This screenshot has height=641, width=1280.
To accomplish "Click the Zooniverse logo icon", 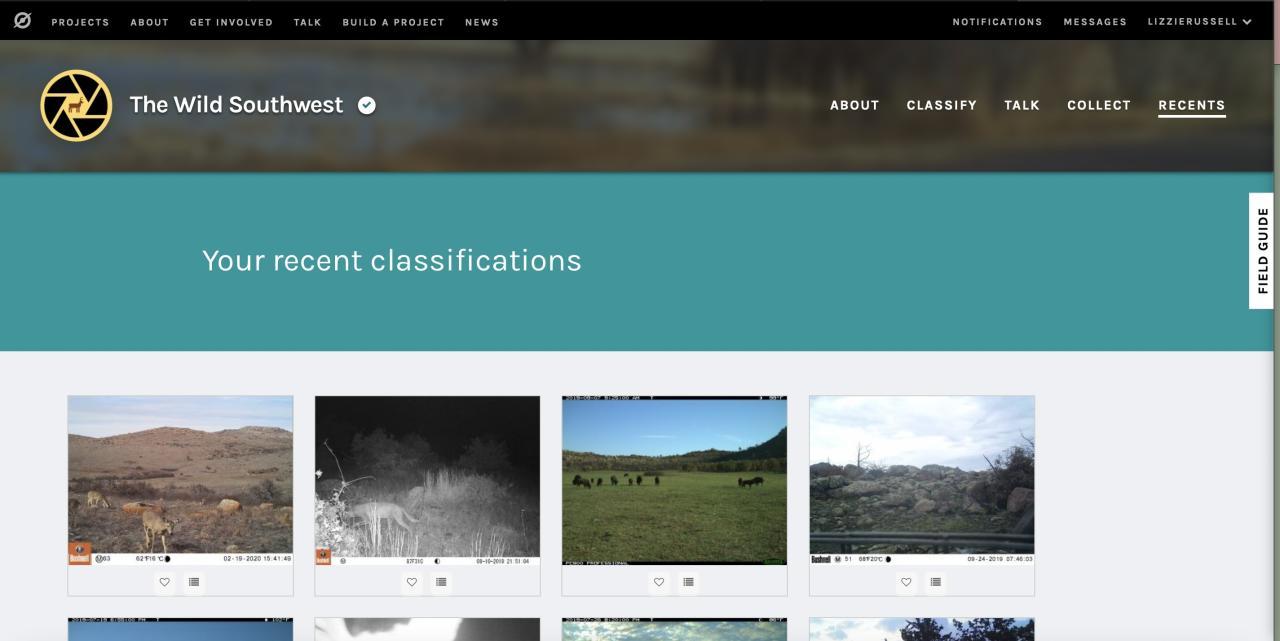I will pos(23,21).
